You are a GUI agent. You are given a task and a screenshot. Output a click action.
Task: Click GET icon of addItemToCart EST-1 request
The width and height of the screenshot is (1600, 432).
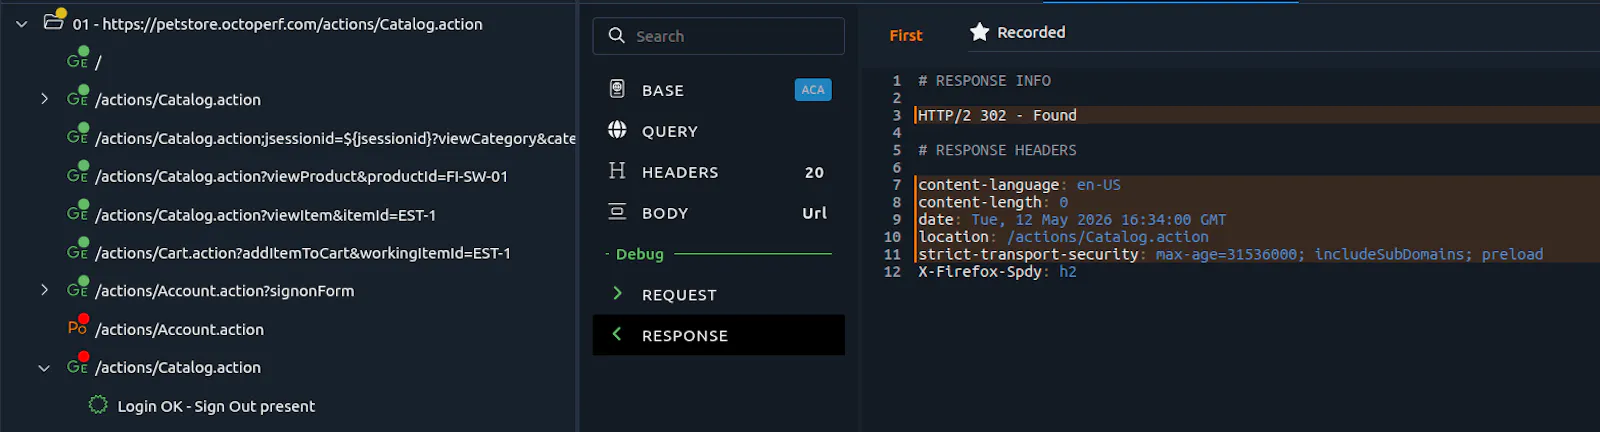(77, 251)
